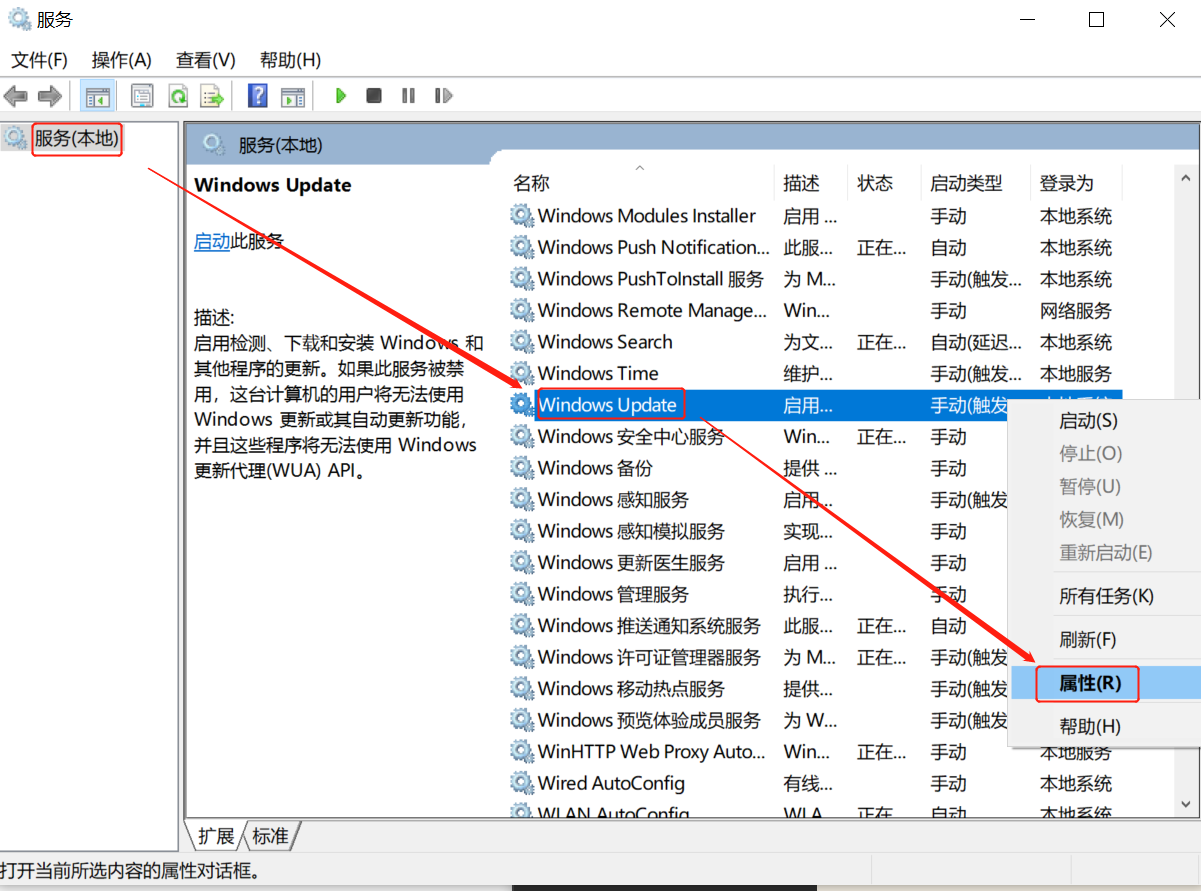The height and width of the screenshot is (891, 1201).
Task: Open the 文件(F) menu
Action: point(40,60)
